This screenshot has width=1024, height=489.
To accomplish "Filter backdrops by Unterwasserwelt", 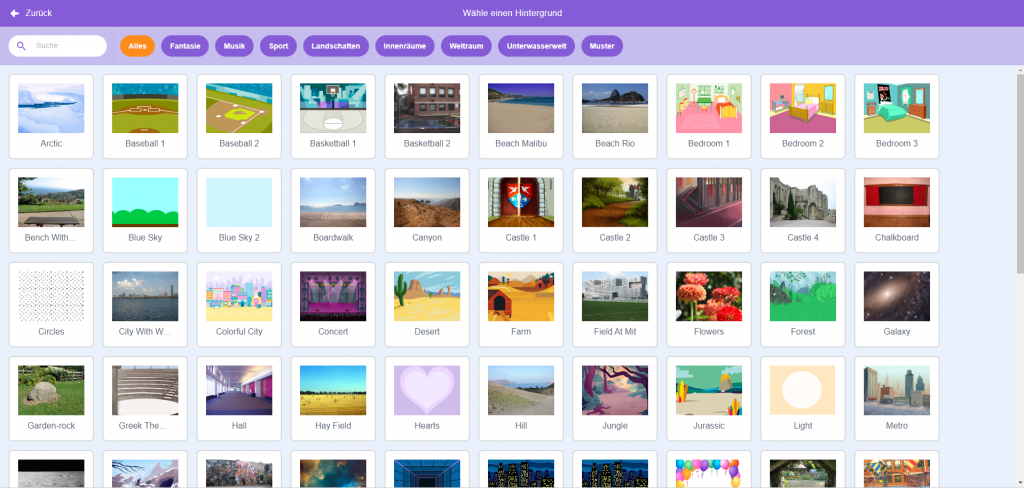I will point(536,46).
